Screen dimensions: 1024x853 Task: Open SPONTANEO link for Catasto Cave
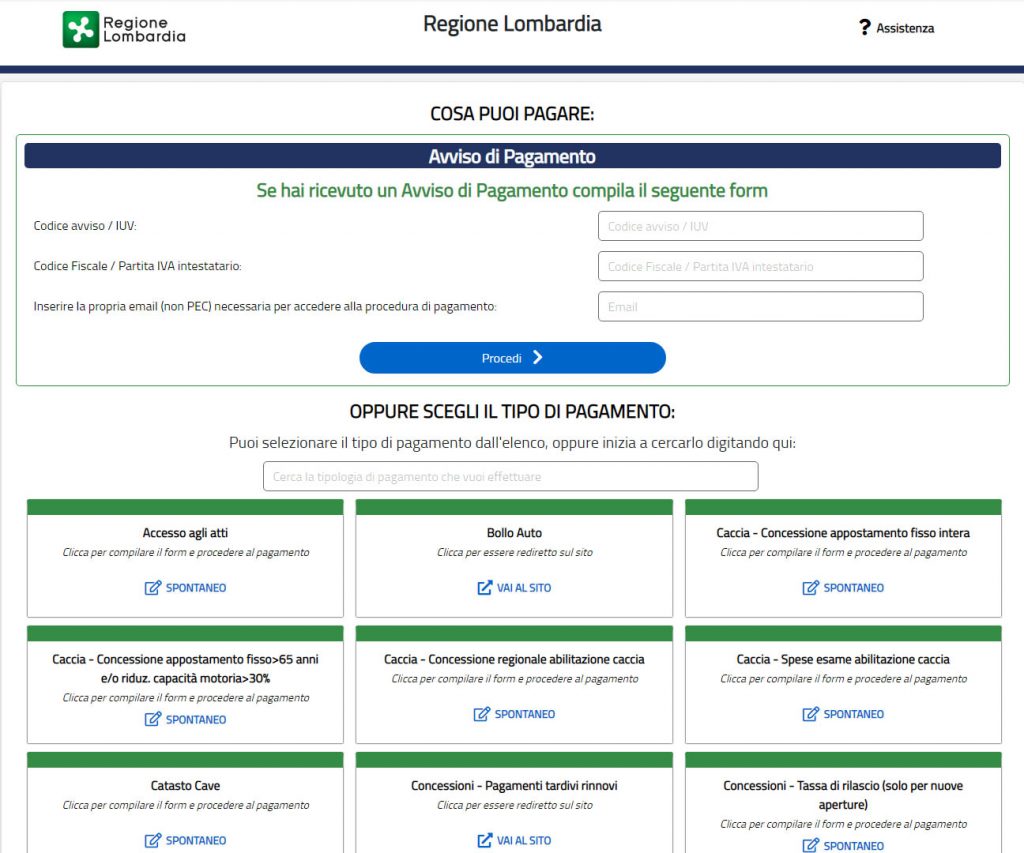(x=195, y=840)
